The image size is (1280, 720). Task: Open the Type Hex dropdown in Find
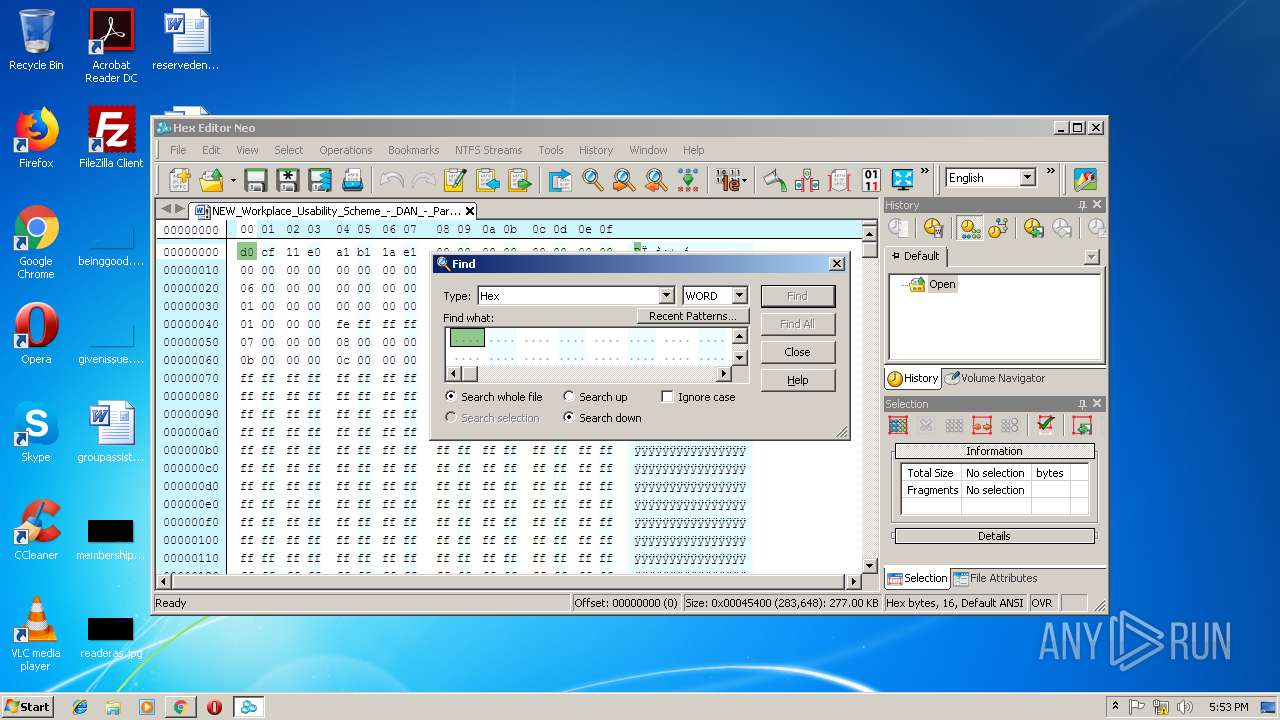click(x=667, y=296)
